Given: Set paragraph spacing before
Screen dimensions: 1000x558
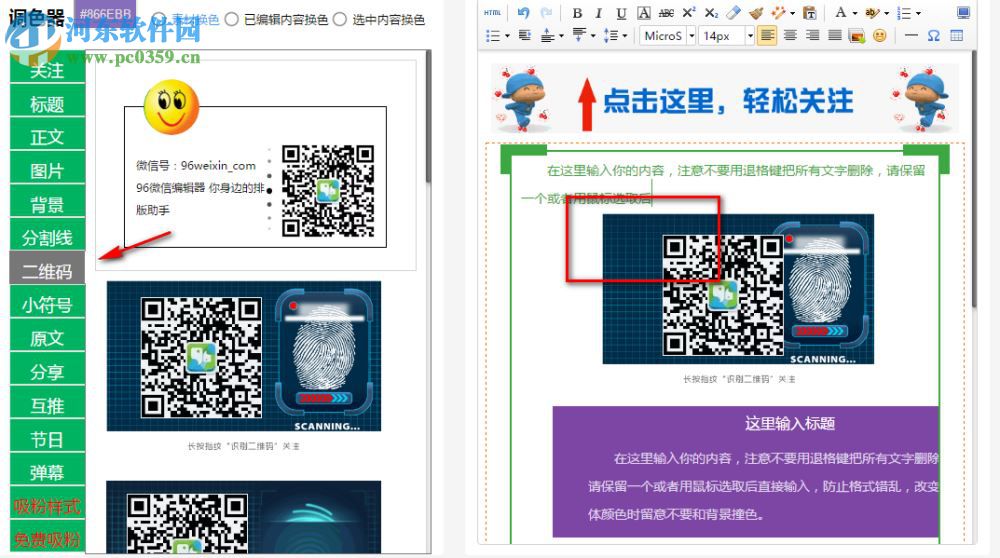Looking at the screenshot, I should coord(548,36).
